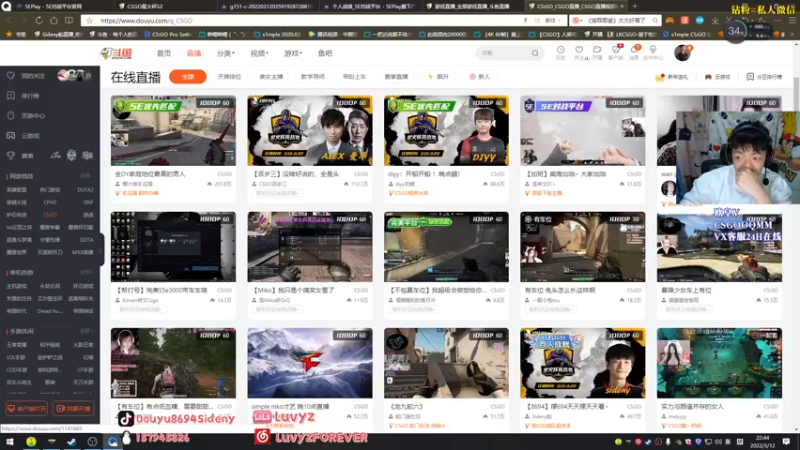Open browser downloads icon
The image size is (800, 450).
coord(715,20)
